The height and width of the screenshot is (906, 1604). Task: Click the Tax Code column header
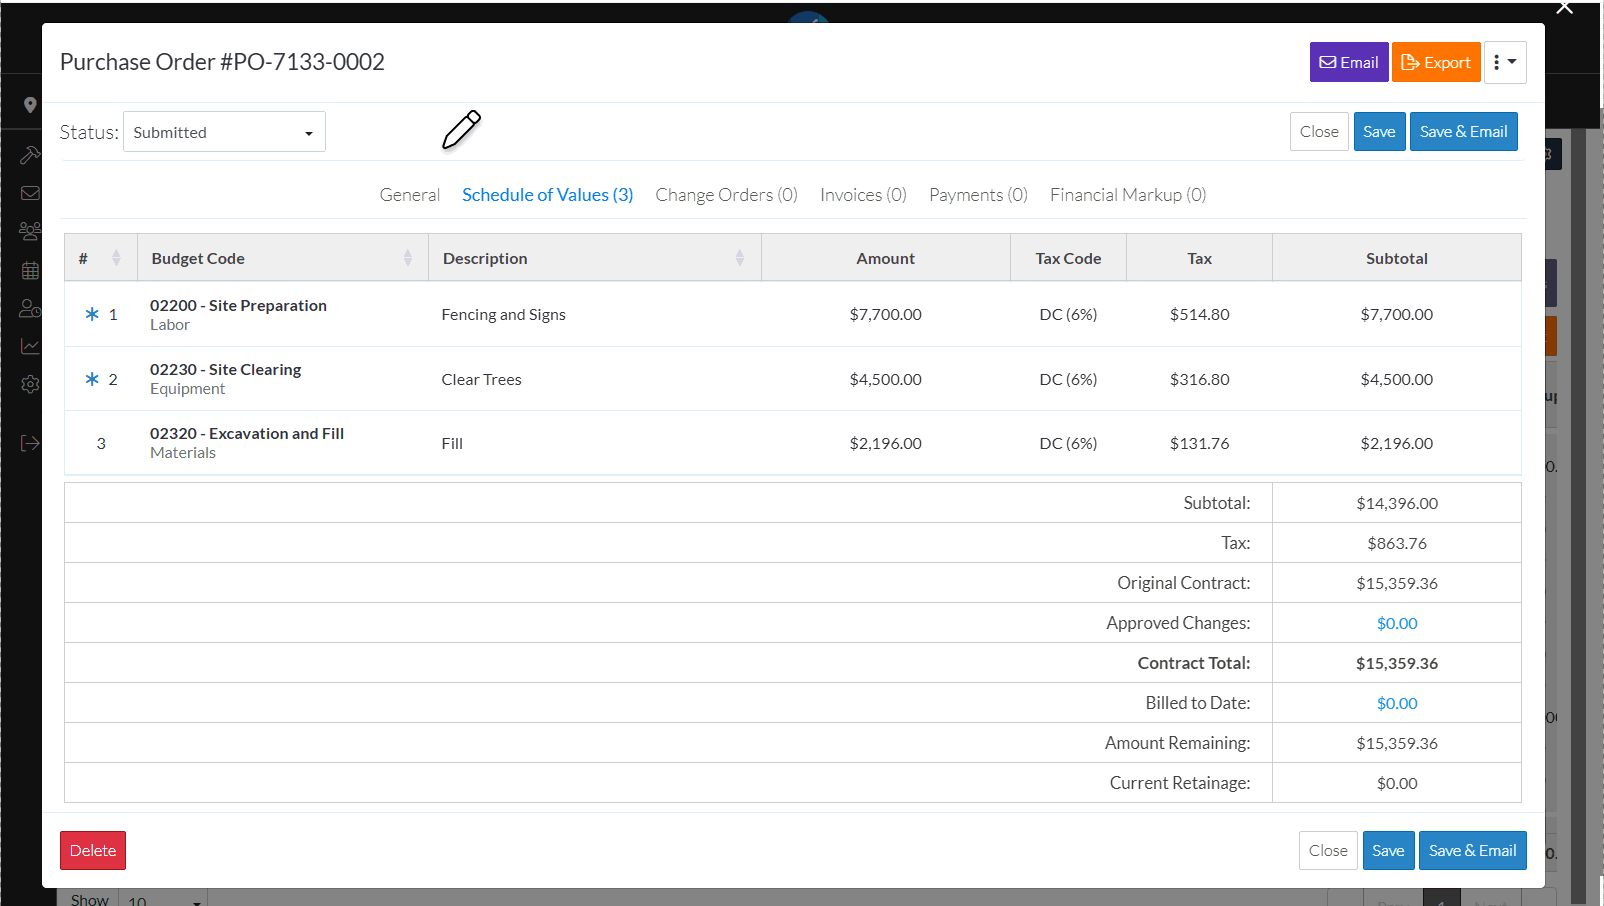point(1068,258)
